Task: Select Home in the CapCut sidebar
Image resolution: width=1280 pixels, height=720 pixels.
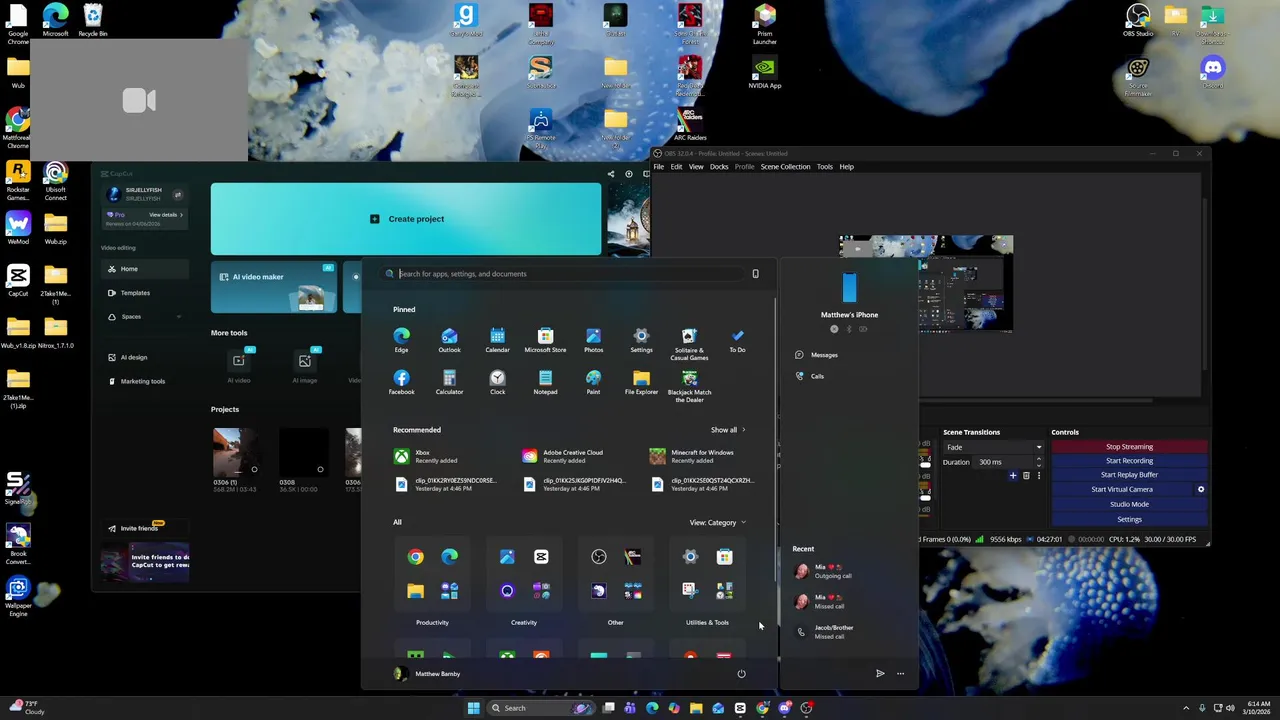Action: [145, 269]
